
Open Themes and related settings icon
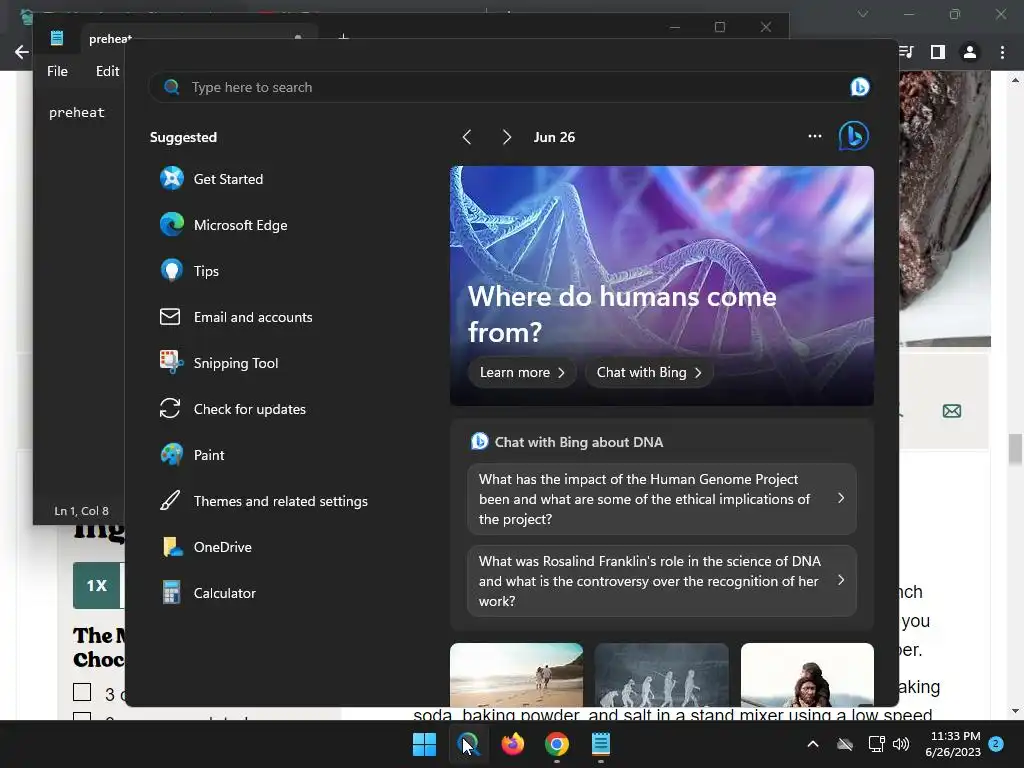(170, 501)
